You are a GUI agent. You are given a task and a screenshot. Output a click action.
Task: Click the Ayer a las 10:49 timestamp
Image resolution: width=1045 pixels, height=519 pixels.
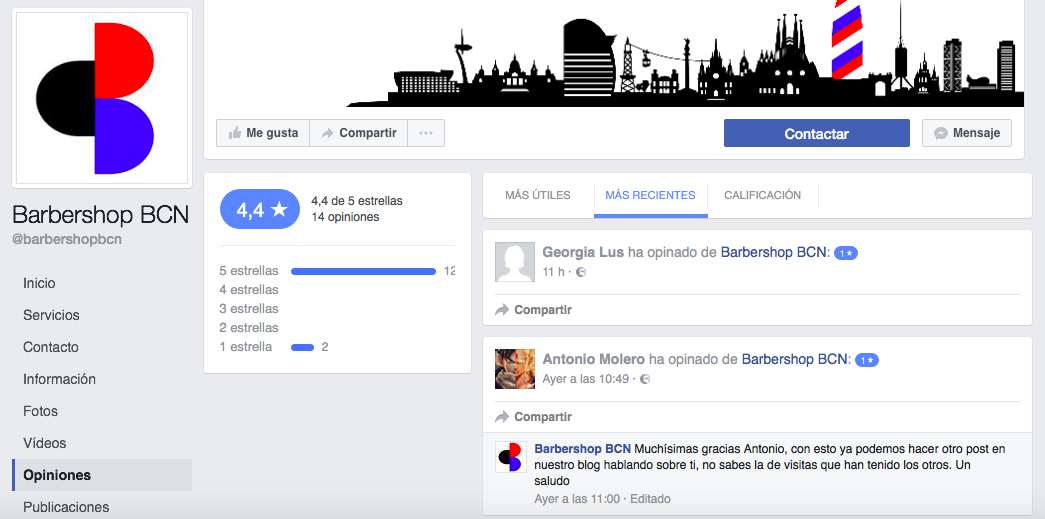pyautogui.click(x=586, y=379)
